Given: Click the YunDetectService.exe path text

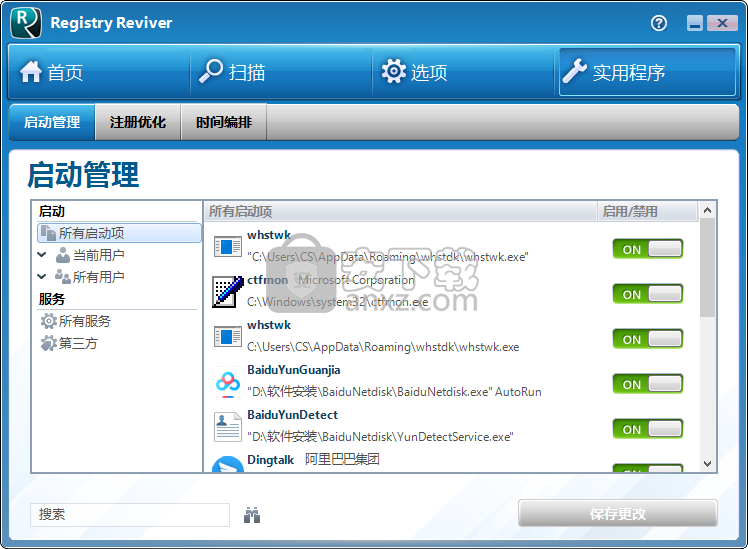Looking at the screenshot, I should [380, 436].
